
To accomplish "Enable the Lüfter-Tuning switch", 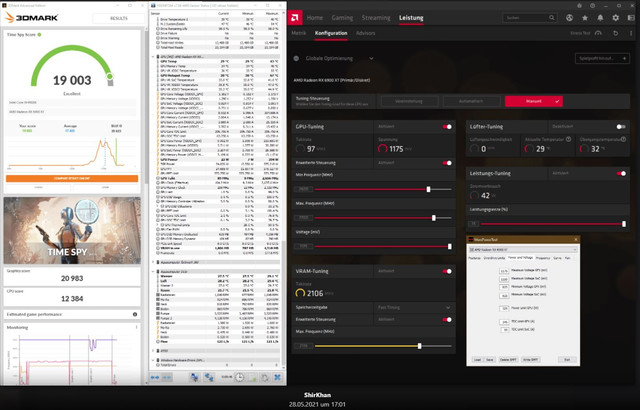I will 621,127.
